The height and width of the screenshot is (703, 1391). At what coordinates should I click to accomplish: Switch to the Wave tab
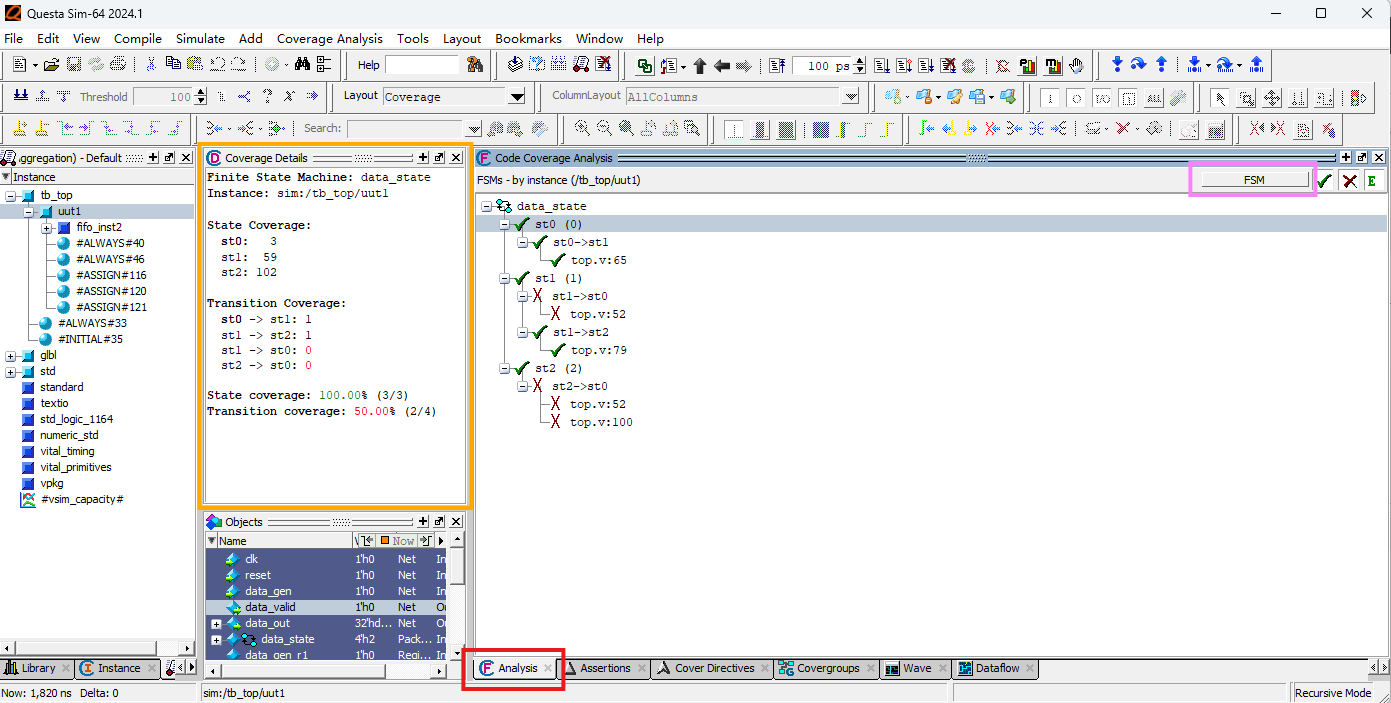point(916,668)
